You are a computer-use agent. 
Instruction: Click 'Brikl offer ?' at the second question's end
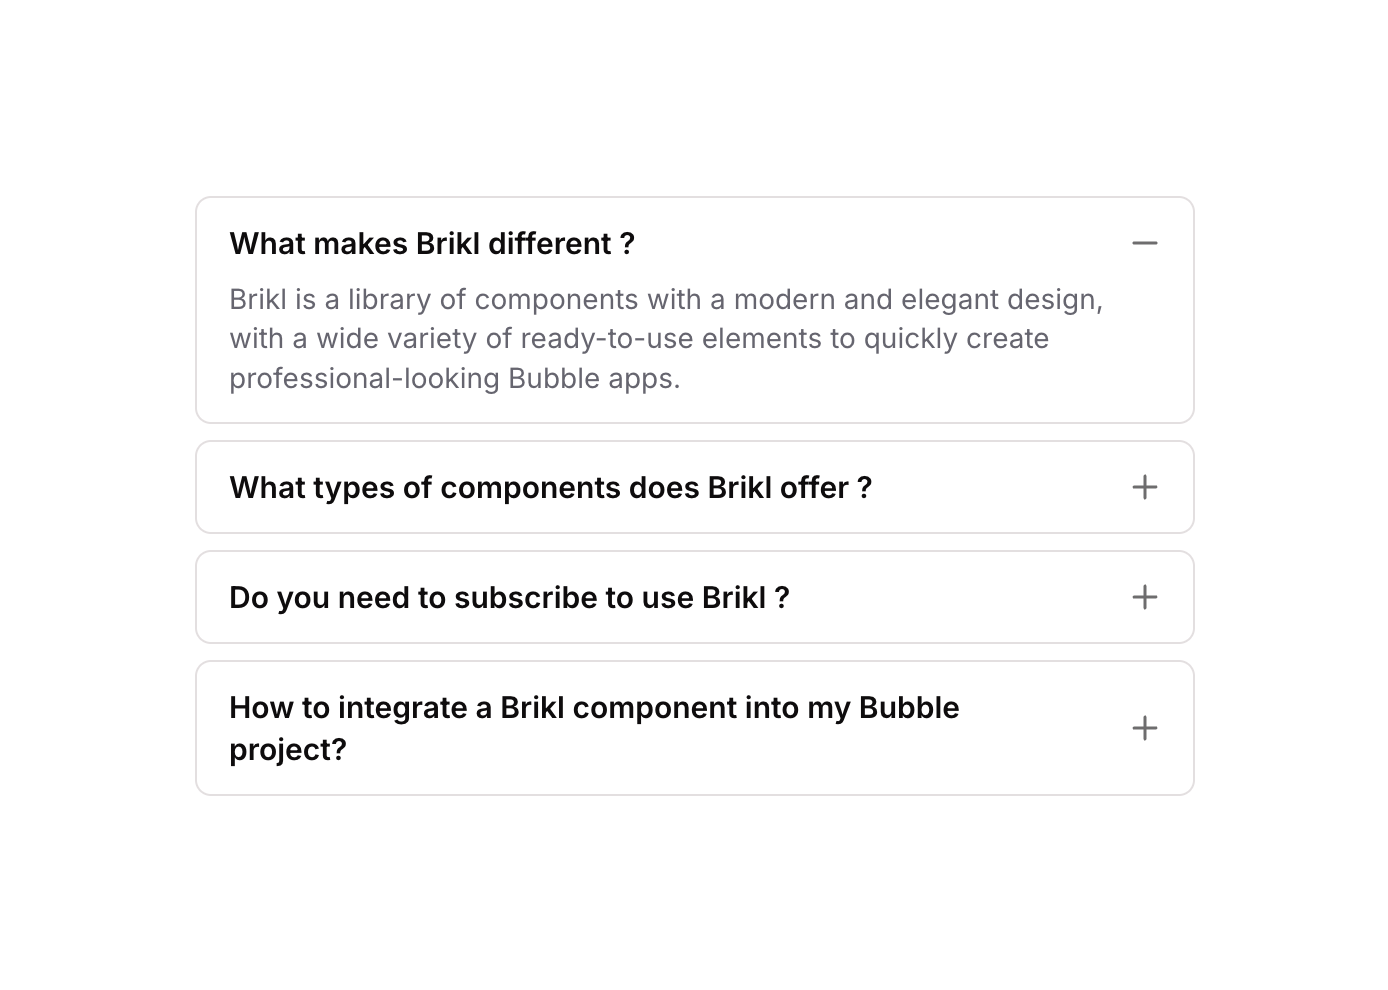[789, 488]
